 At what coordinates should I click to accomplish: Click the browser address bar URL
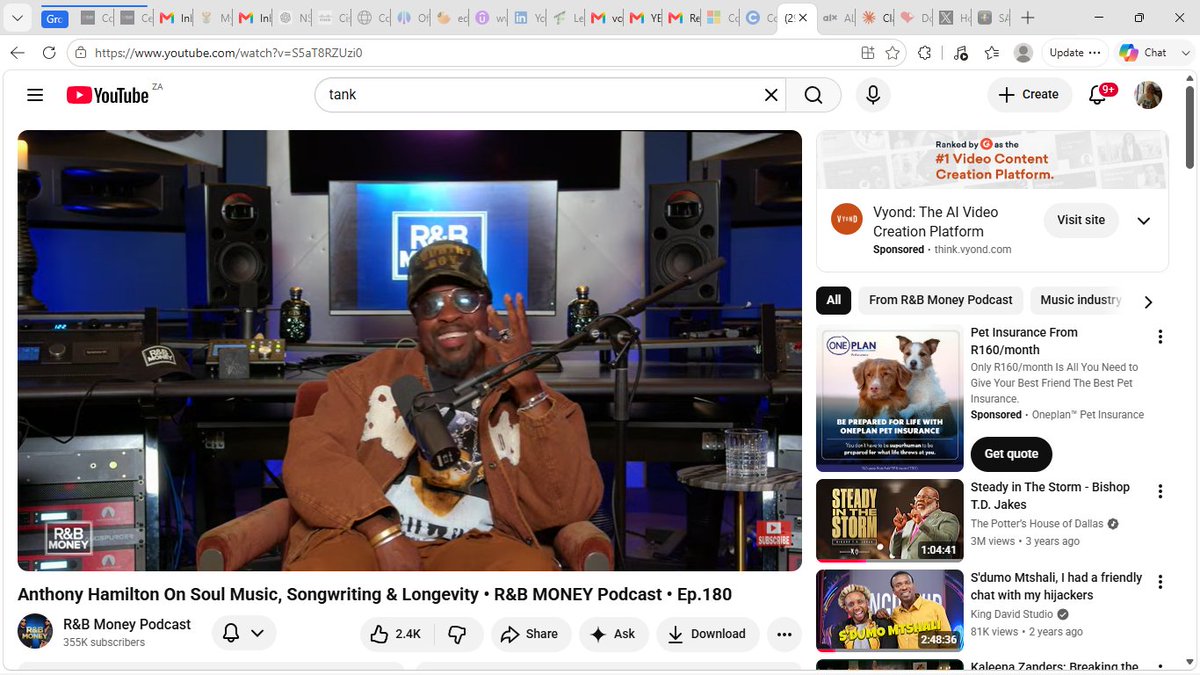229,53
